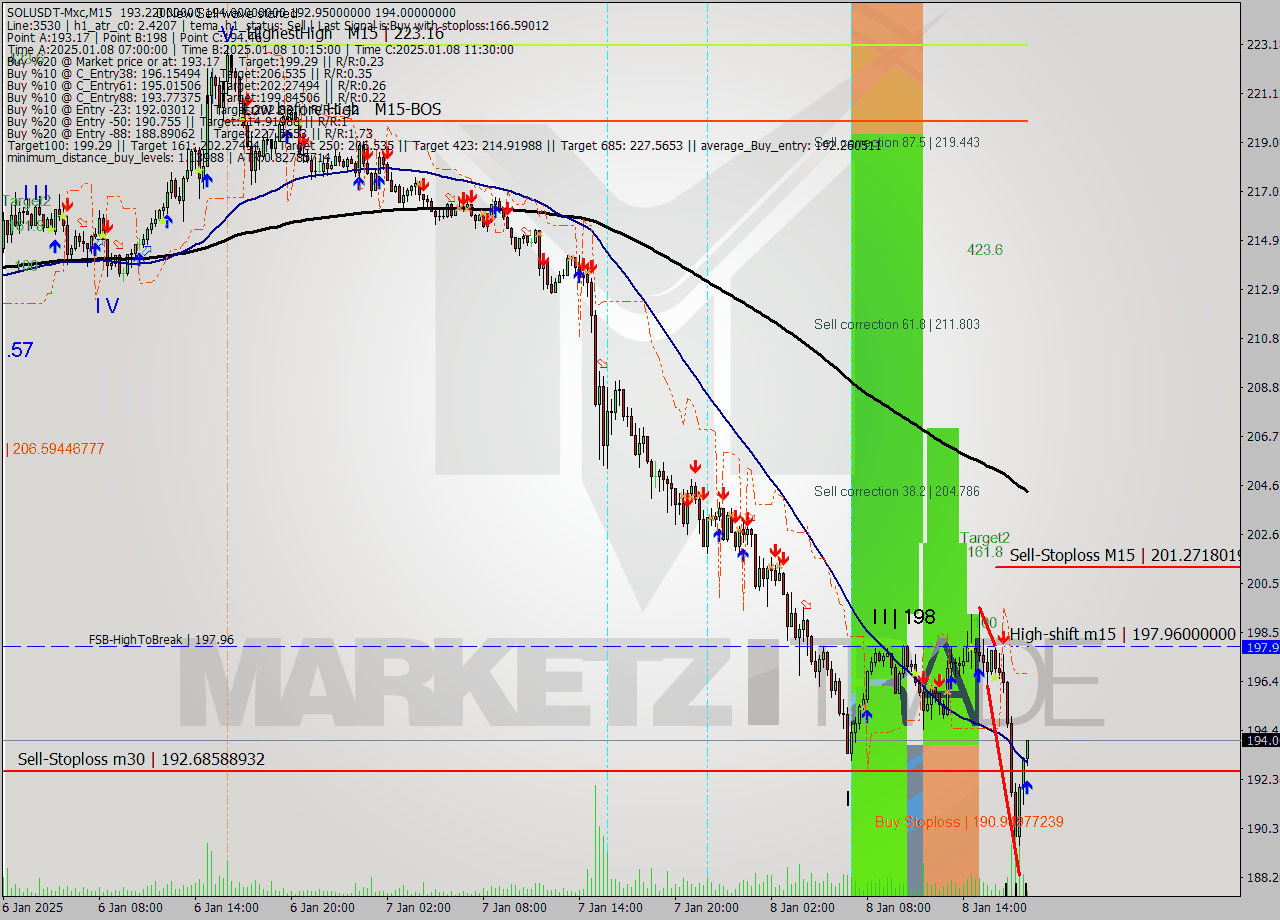Click the 190.3 price axis label

click(x=1261, y=828)
